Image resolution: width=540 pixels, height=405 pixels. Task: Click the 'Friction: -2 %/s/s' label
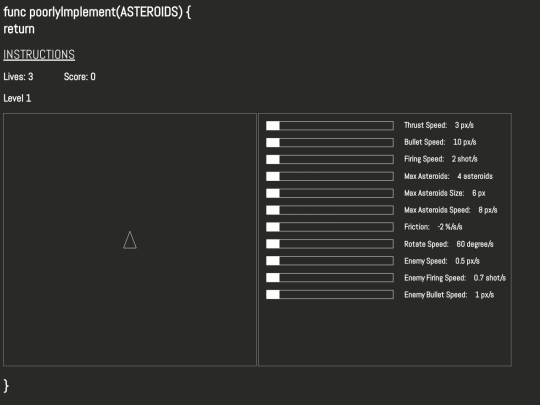433,227
